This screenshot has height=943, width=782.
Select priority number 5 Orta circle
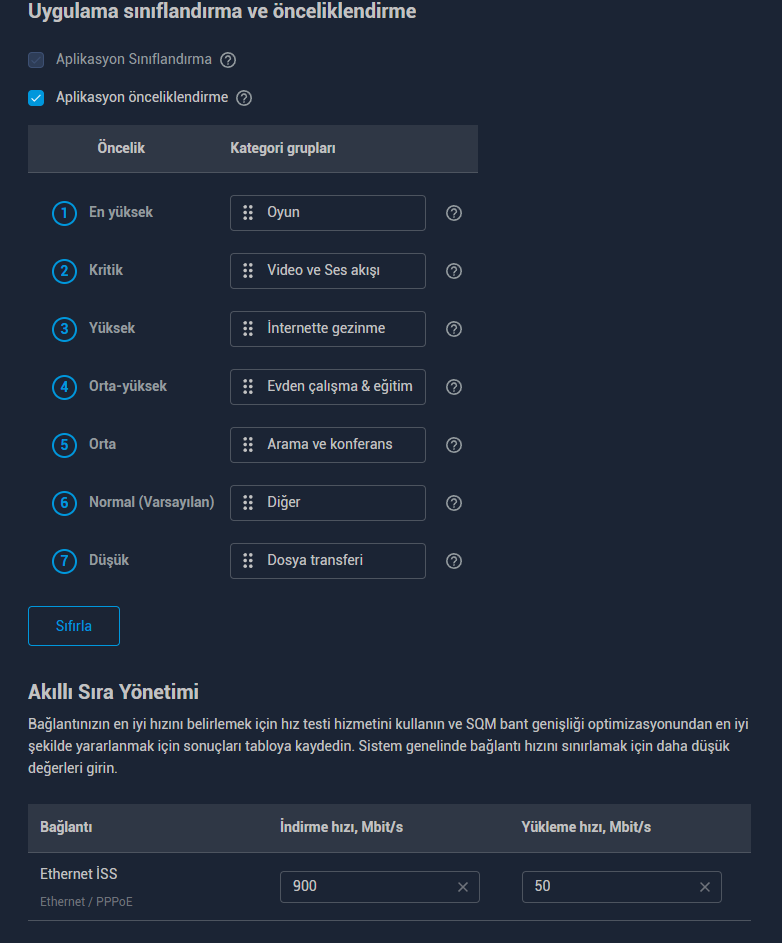point(64,446)
